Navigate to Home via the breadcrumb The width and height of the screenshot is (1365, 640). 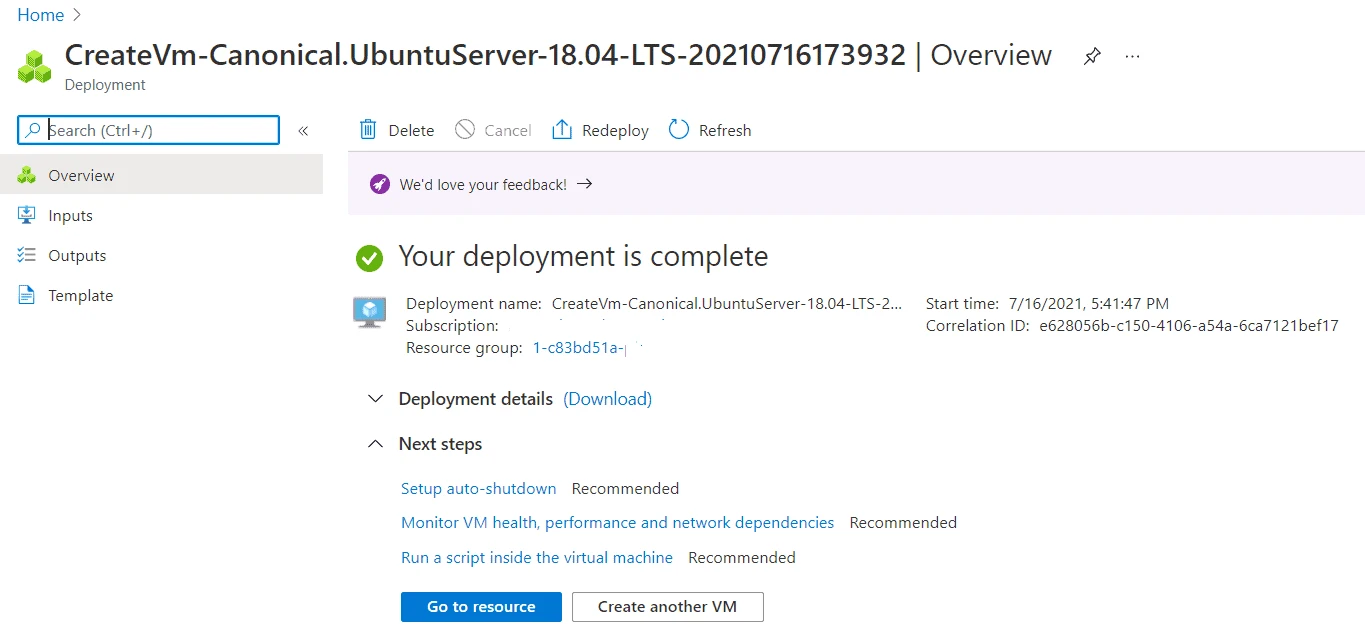pos(40,15)
